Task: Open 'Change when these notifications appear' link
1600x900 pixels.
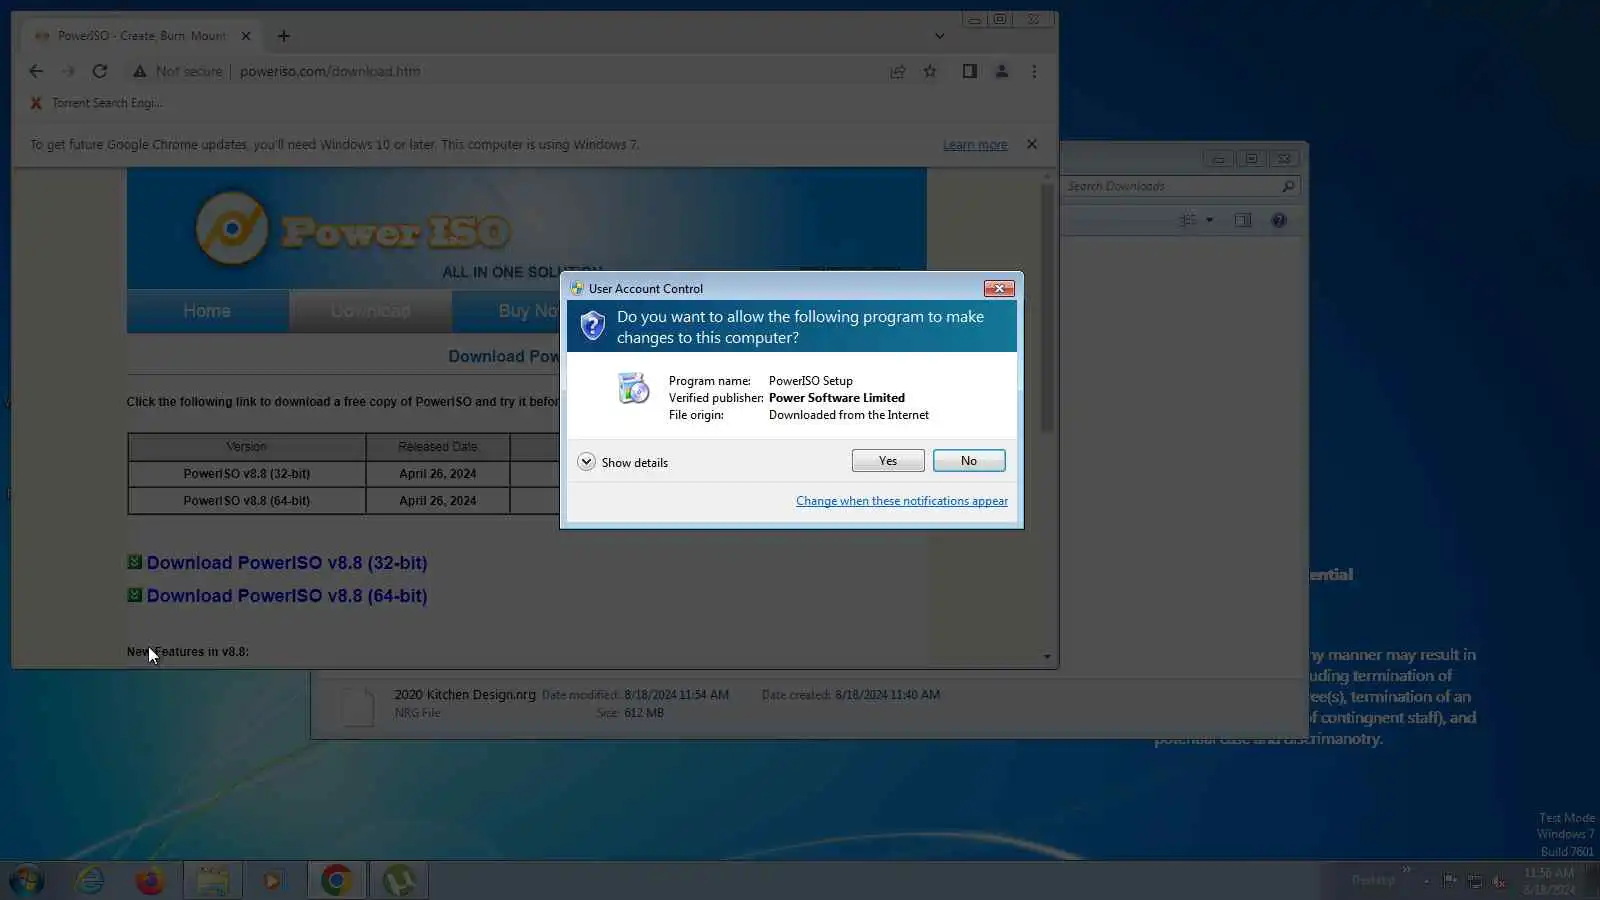Action: click(x=902, y=501)
